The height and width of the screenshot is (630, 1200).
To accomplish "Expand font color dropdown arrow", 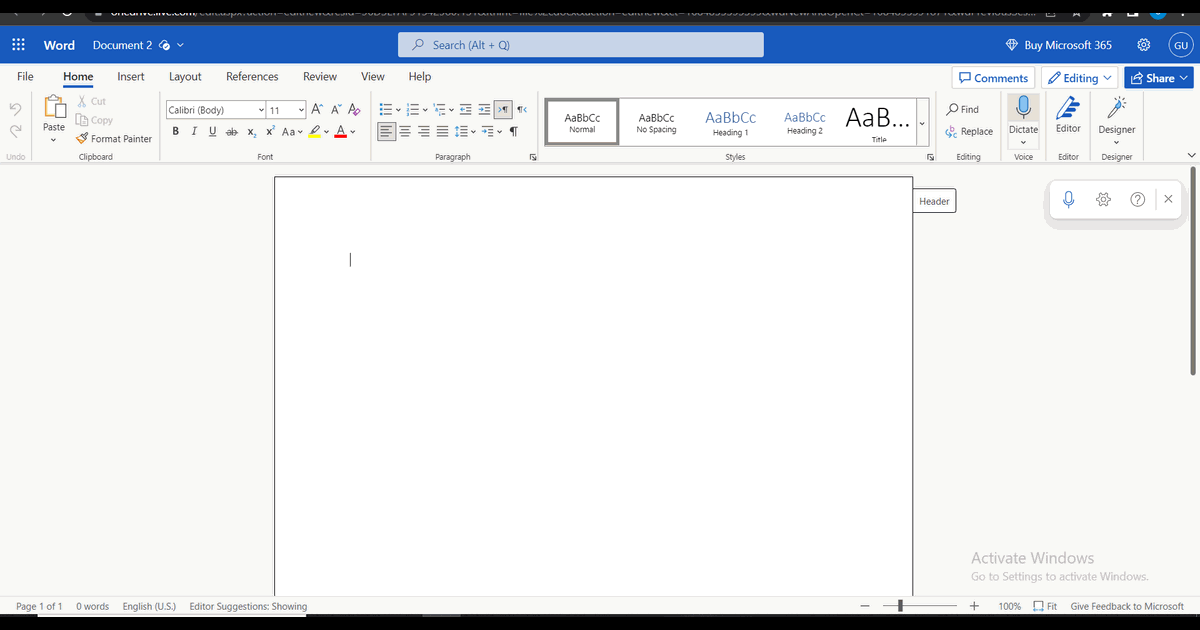I will [x=352, y=131].
